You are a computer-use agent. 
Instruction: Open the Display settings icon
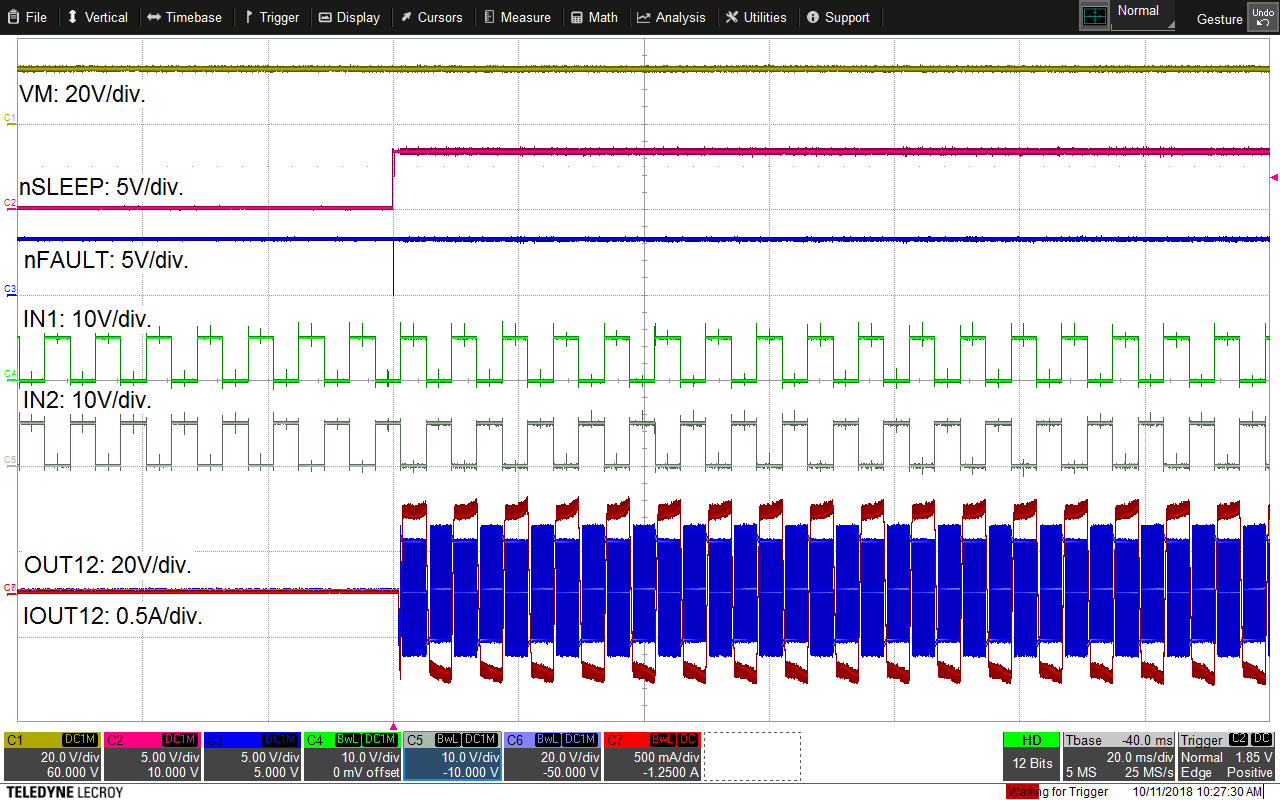point(325,17)
